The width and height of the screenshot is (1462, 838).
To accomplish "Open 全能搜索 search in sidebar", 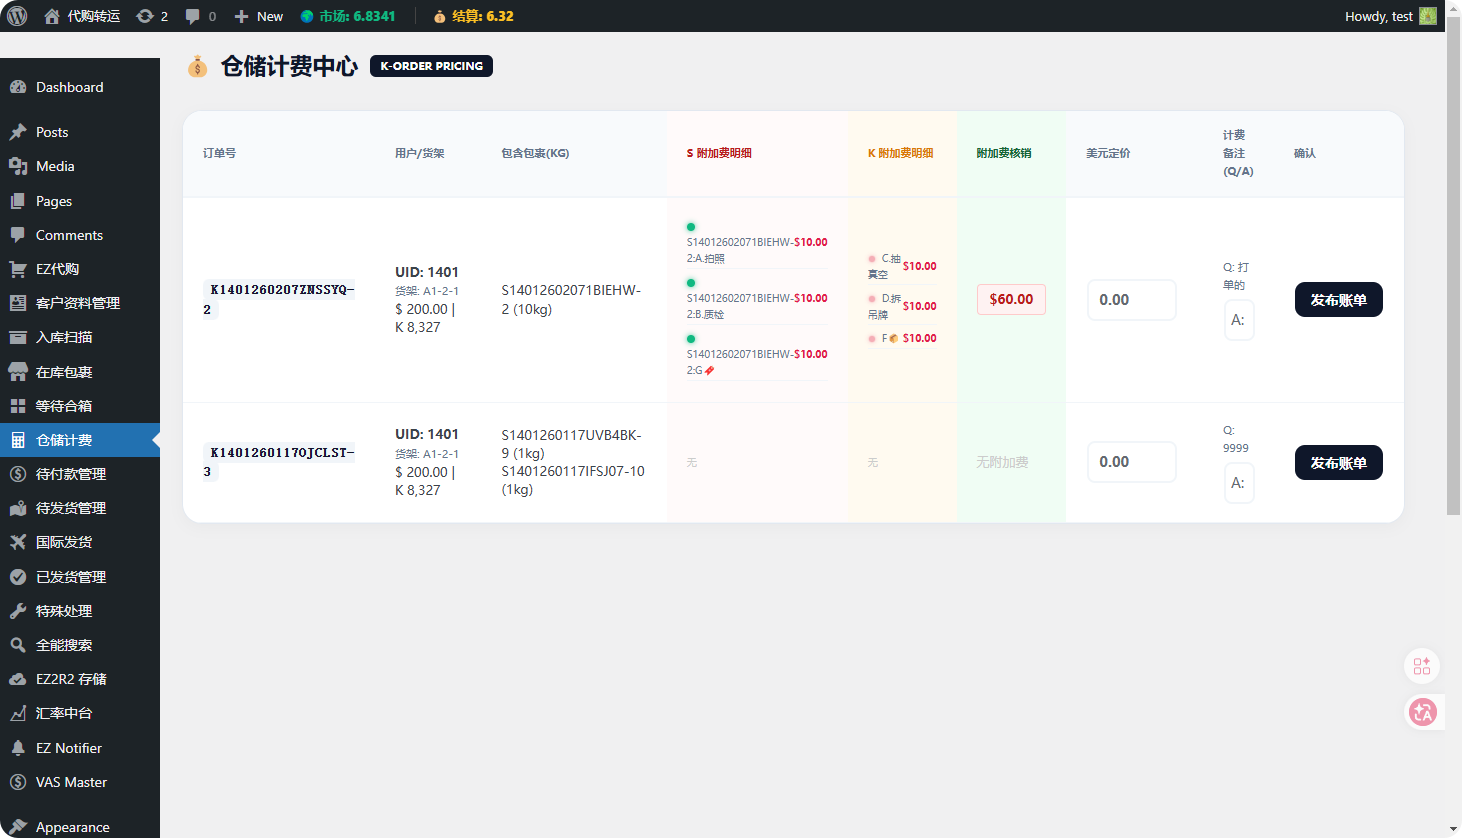I will [x=64, y=645].
